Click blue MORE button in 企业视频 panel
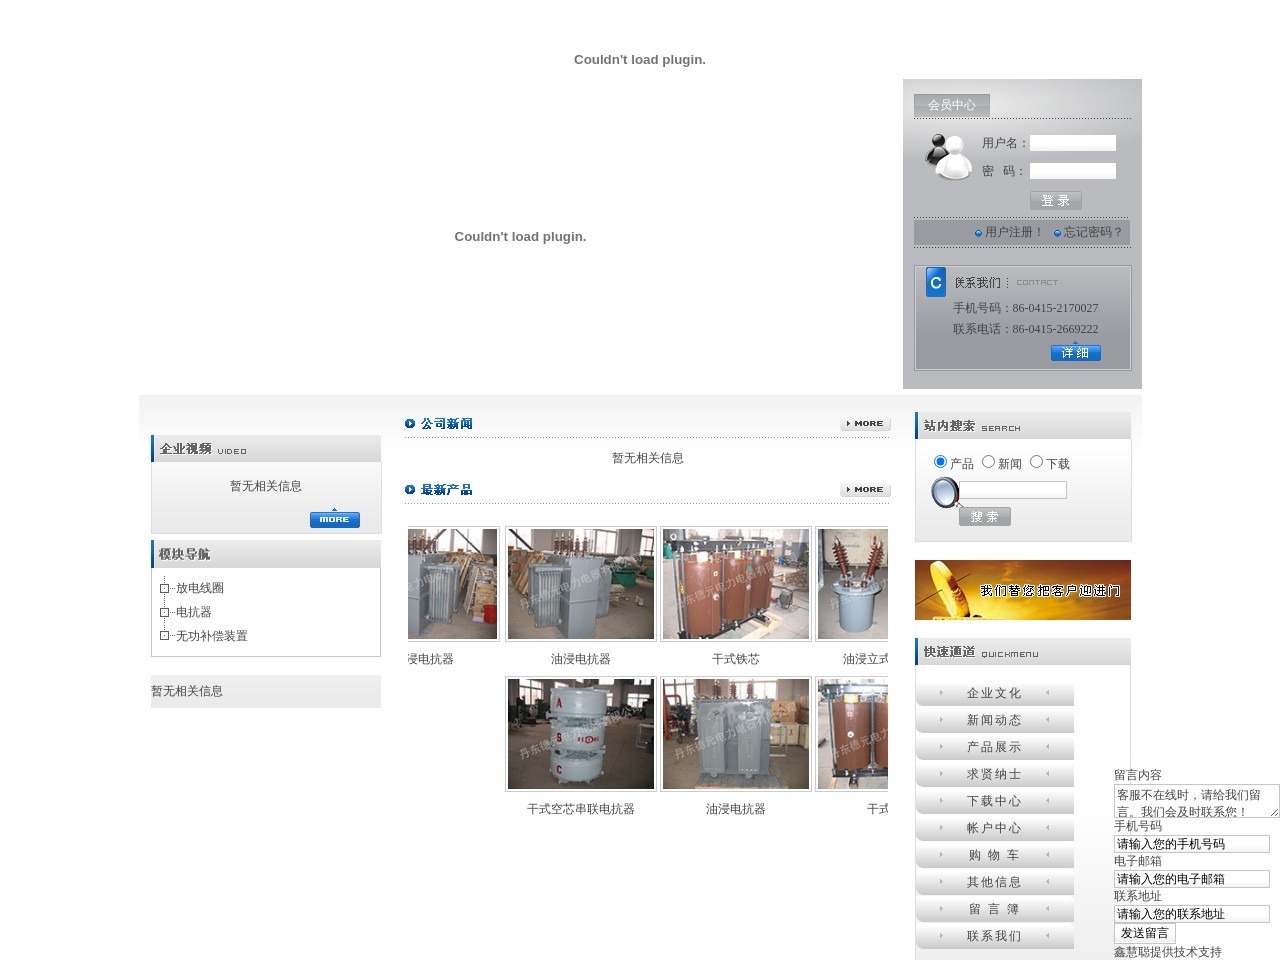 (x=334, y=519)
